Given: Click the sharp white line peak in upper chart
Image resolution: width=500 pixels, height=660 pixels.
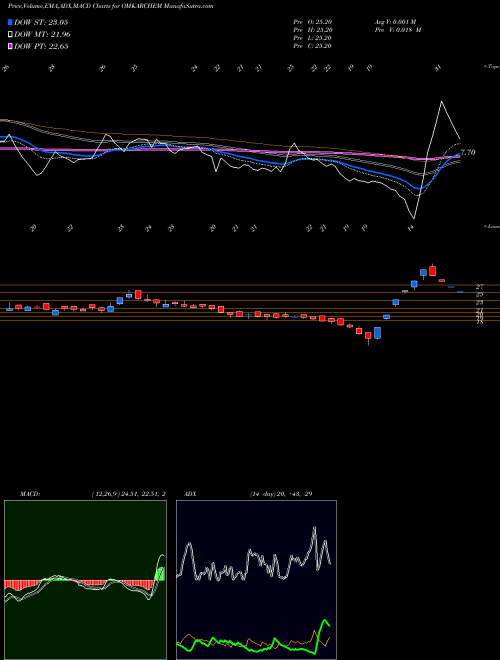Looking at the screenshot, I should (x=441, y=102).
